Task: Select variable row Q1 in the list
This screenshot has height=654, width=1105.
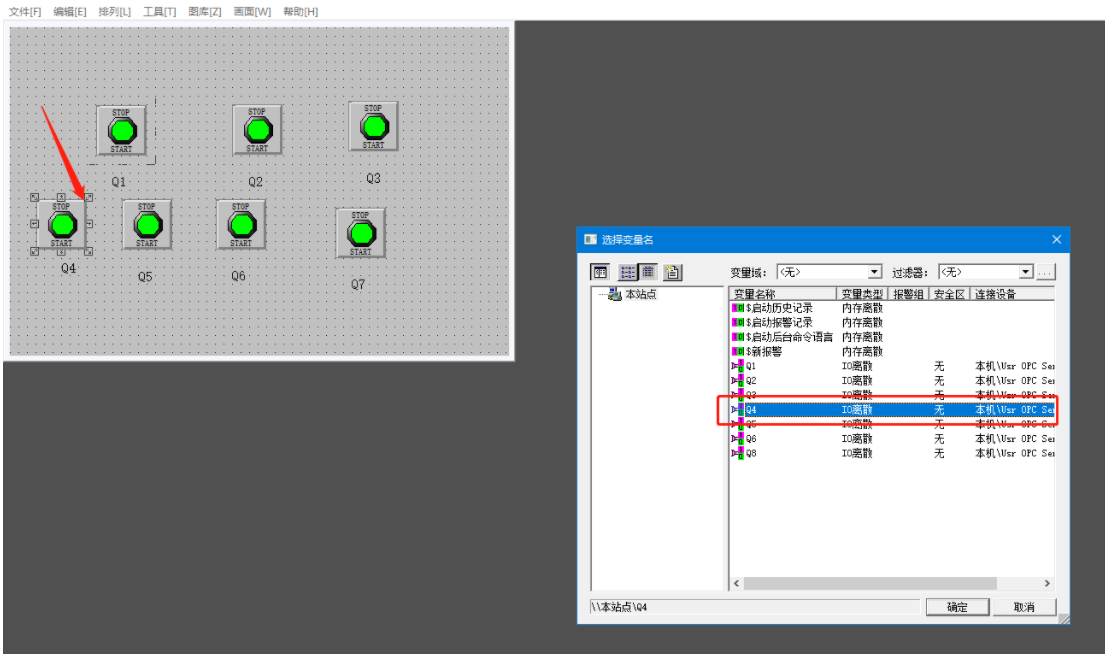Action: coord(892,366)
